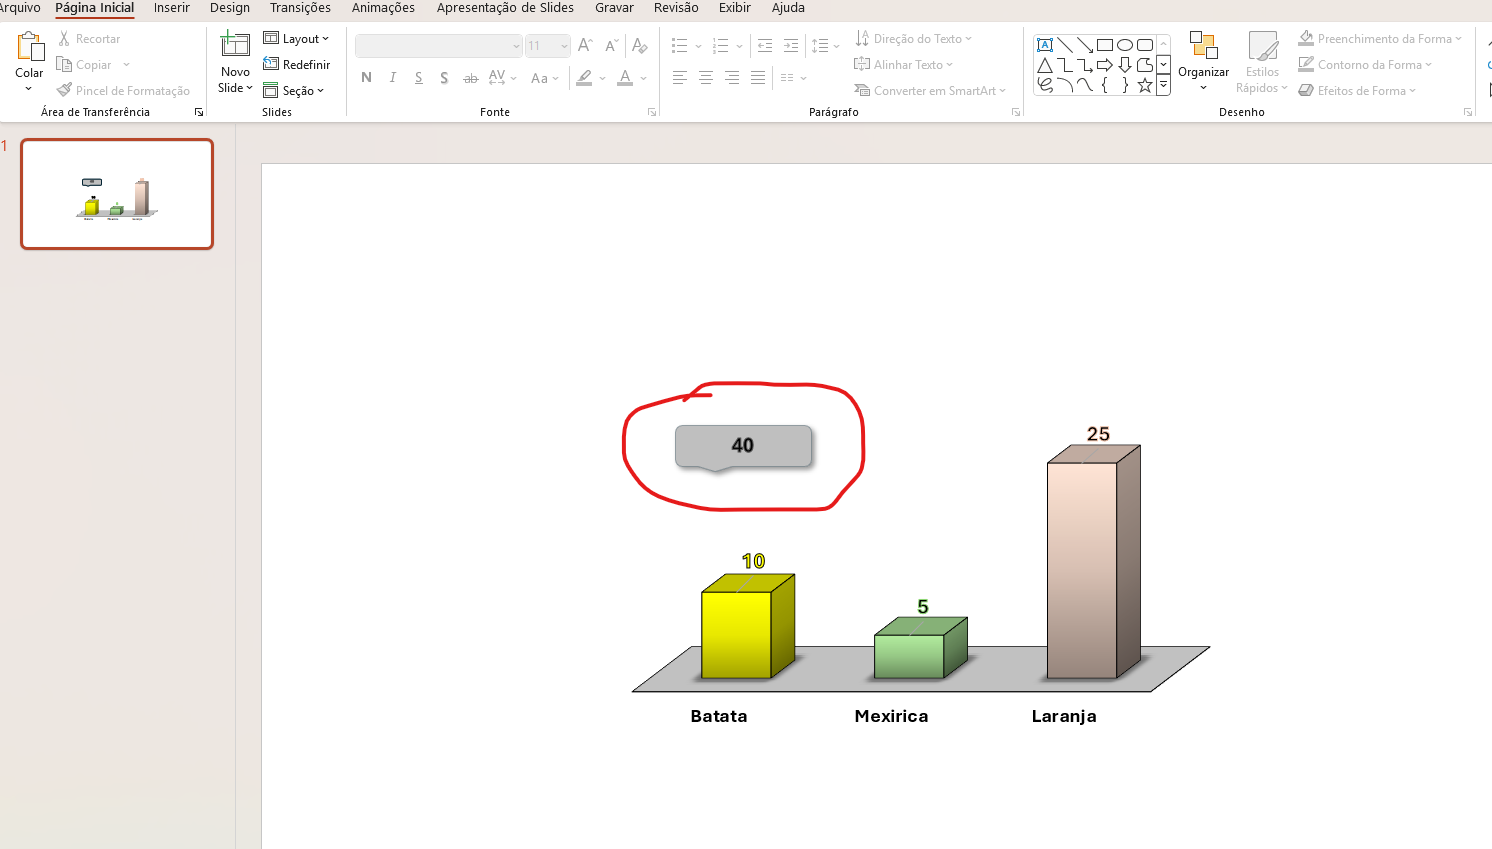The image size is (1492, 849).
Task: Toggle italic (I) formatting
Action: click(393, 78)
